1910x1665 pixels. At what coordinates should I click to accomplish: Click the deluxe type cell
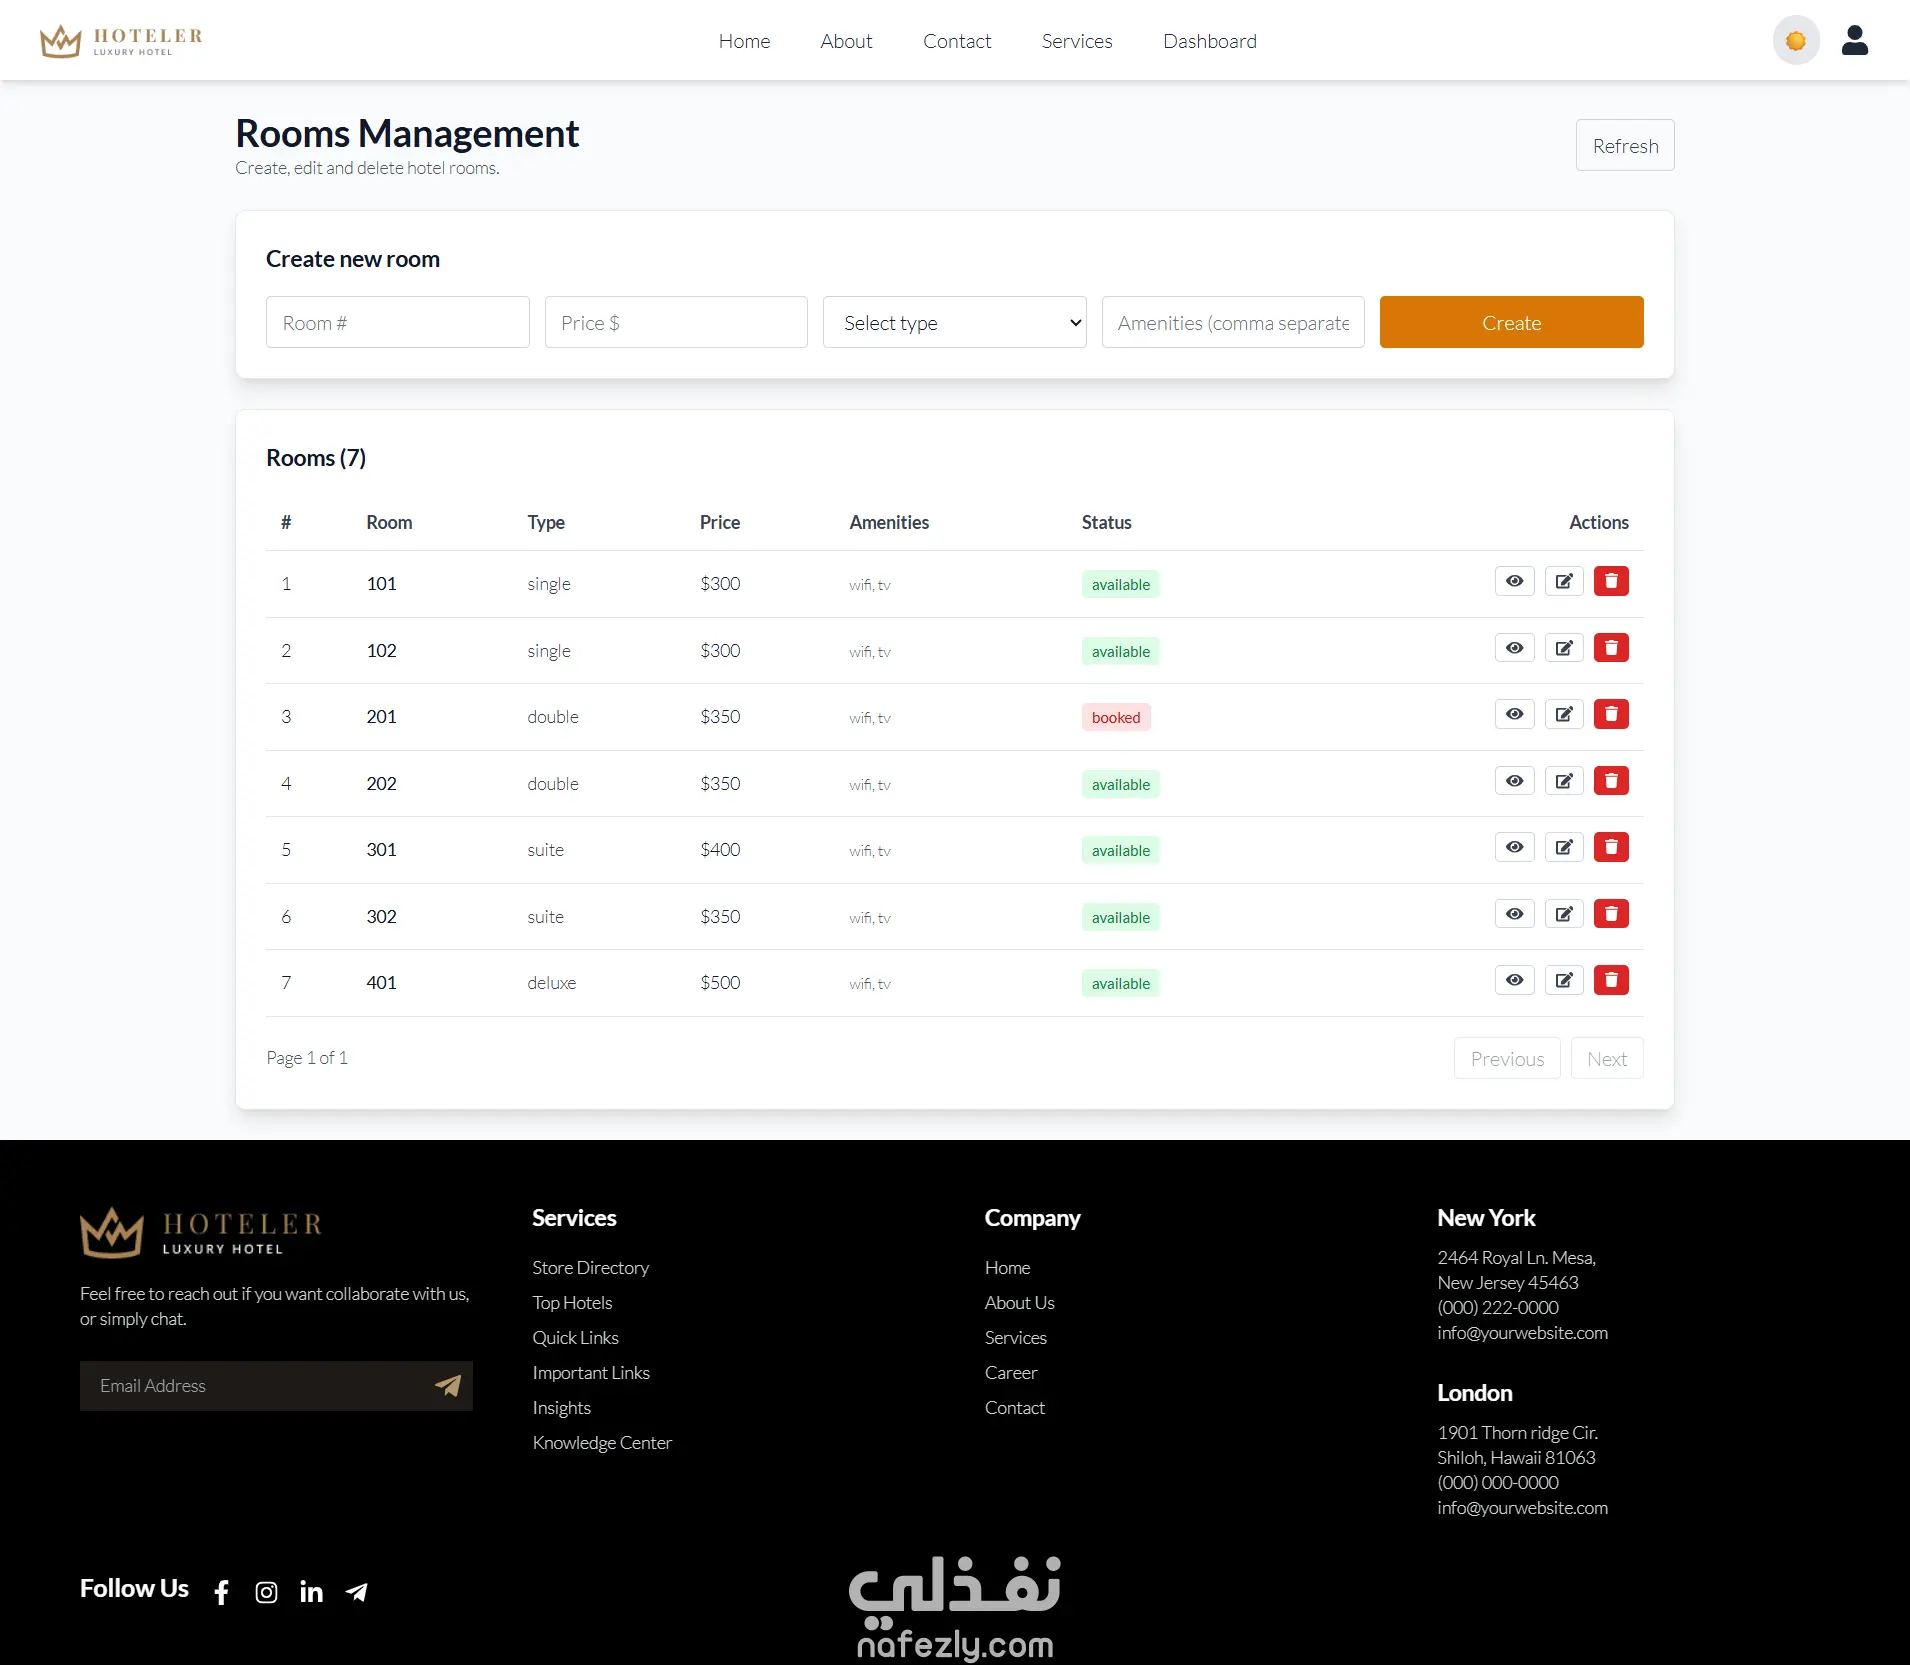point(551,982)
